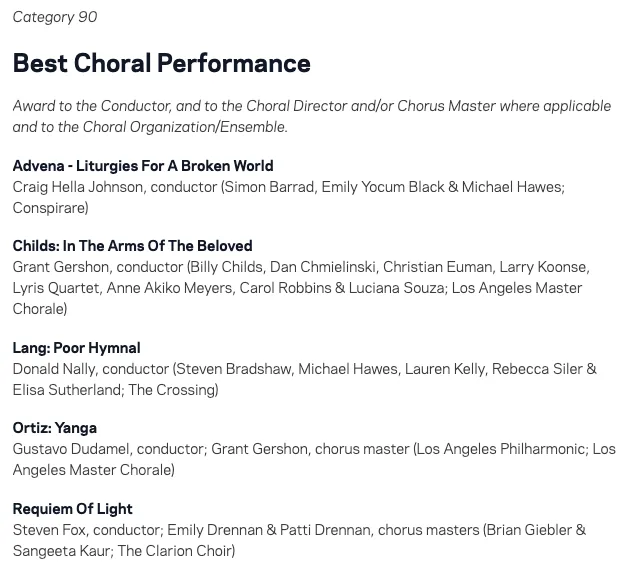Select the "Requiem Of Light" title
This screenshot has width=626, height=588.
pyautogui.click(x=73, y=509)
